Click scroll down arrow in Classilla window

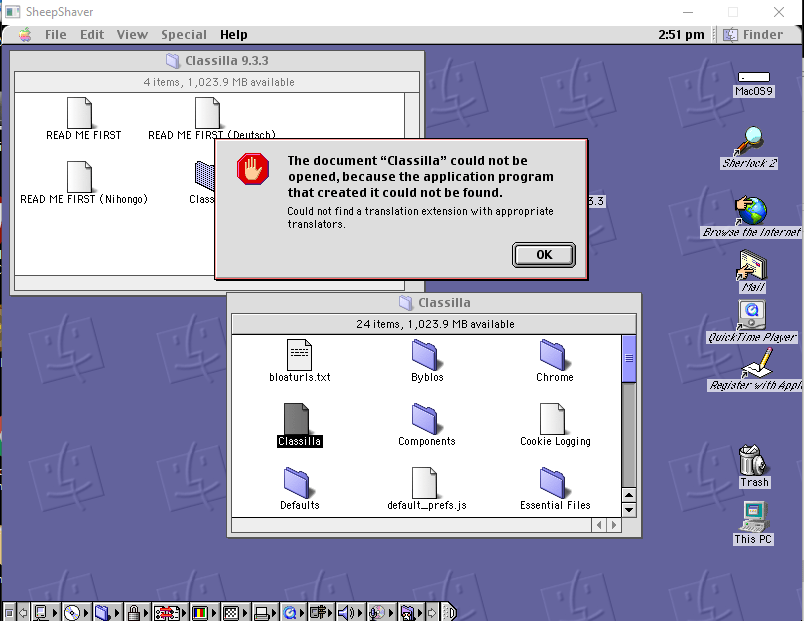point(629,510)
